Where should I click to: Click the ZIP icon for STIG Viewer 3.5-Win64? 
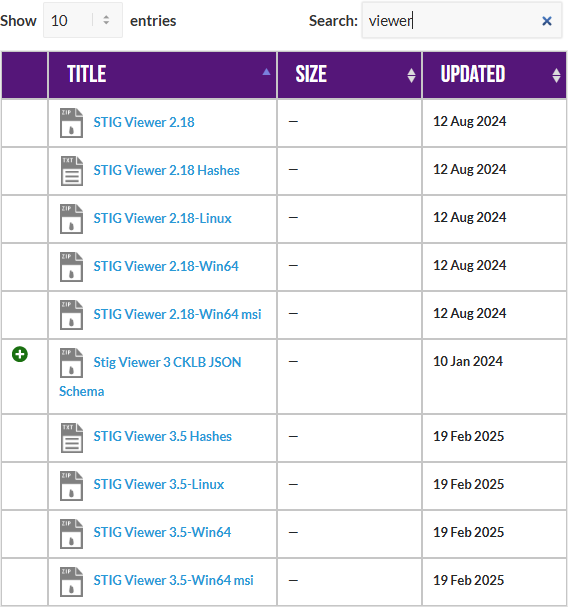(x=71, y=533)
